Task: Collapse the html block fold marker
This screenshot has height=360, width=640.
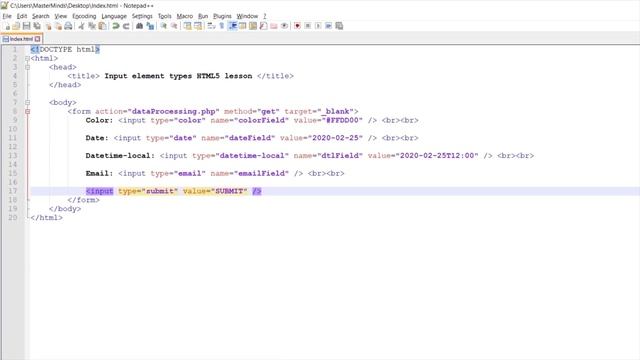Action: 27,58
